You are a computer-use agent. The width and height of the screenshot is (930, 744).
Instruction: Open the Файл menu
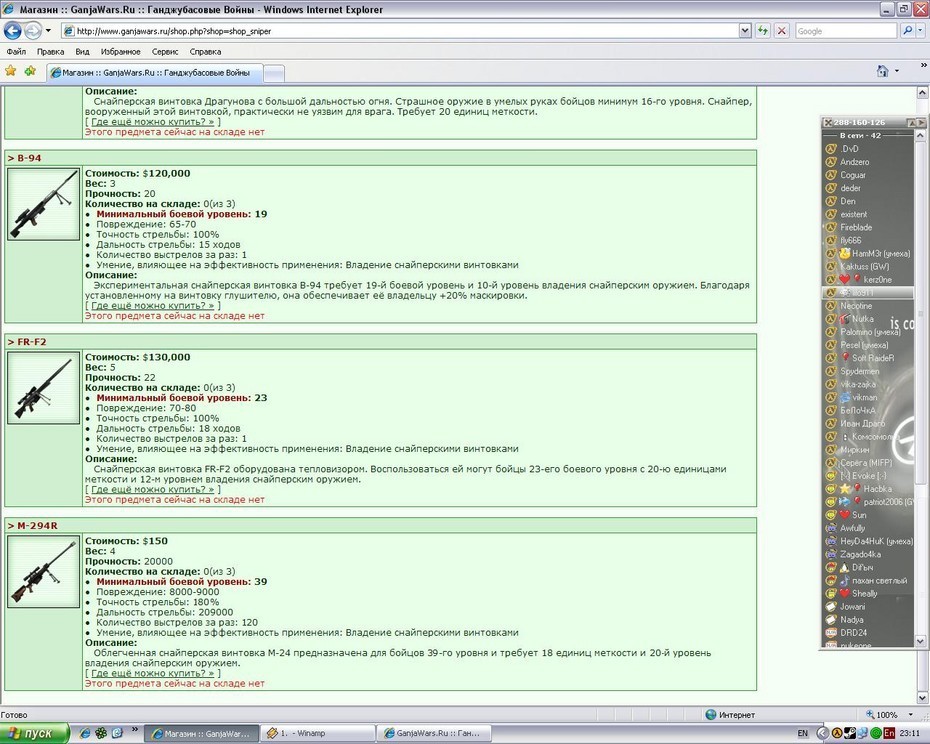pos(17,52)
